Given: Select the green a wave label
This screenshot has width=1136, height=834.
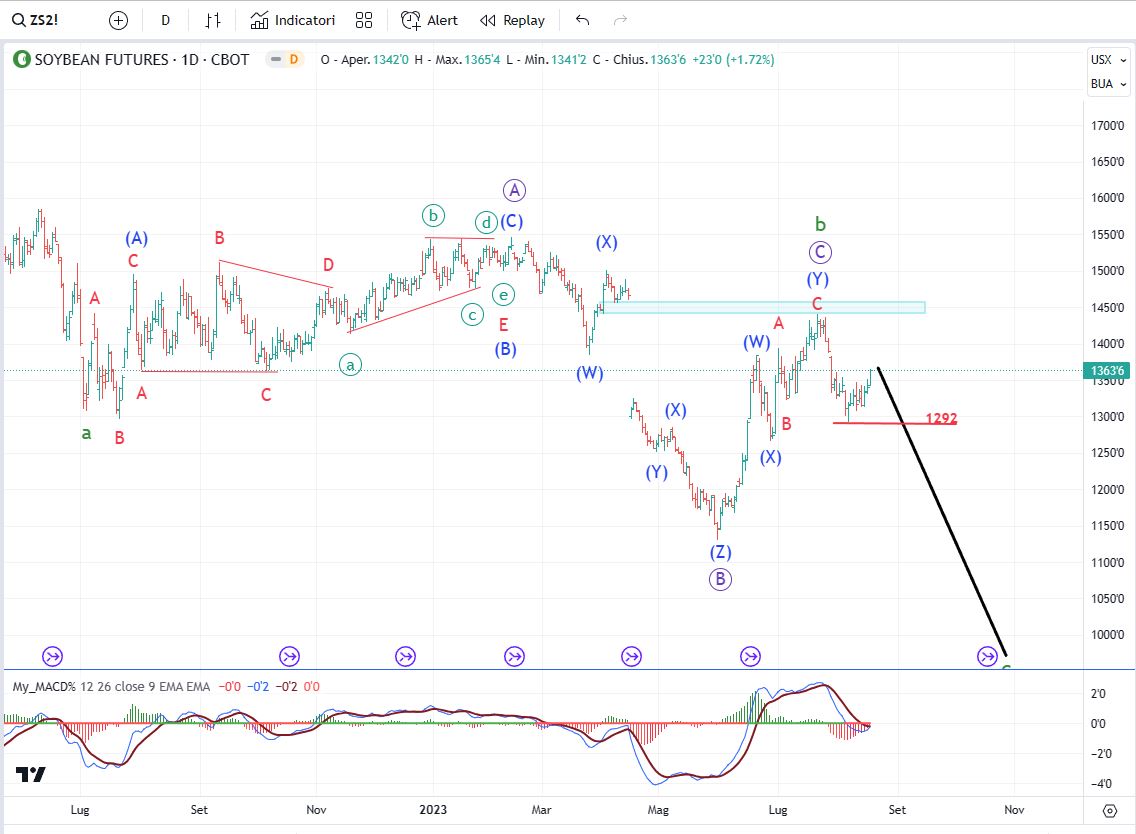Looking at the screenshot, I should (x=86, y=433).
